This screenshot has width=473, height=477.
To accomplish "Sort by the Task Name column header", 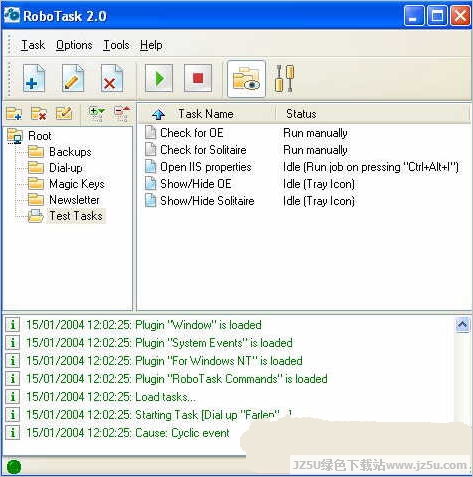I will [x=206, y=114].
